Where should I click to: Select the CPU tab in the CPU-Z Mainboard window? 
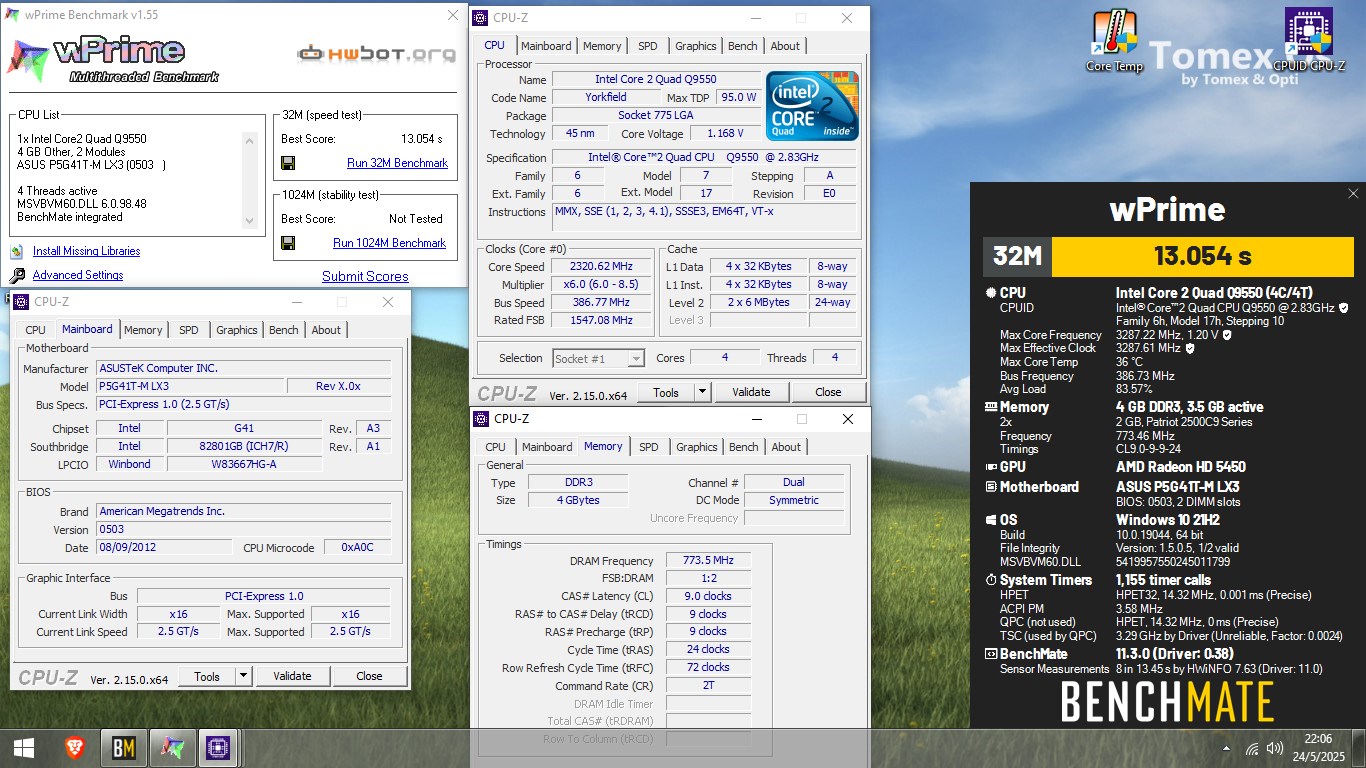pyautogui.click(x=35, y=330)
